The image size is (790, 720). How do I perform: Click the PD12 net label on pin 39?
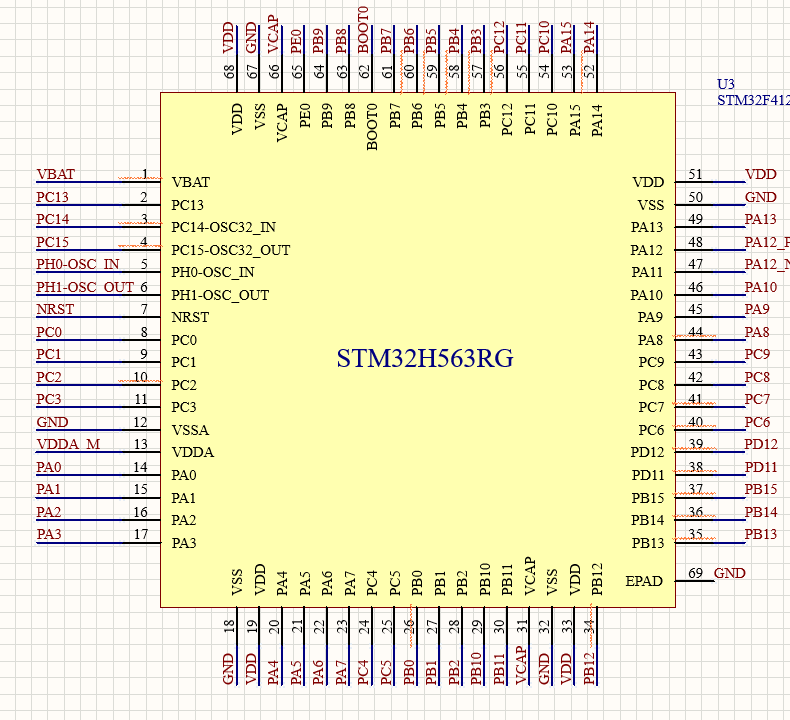pos(761,444)
